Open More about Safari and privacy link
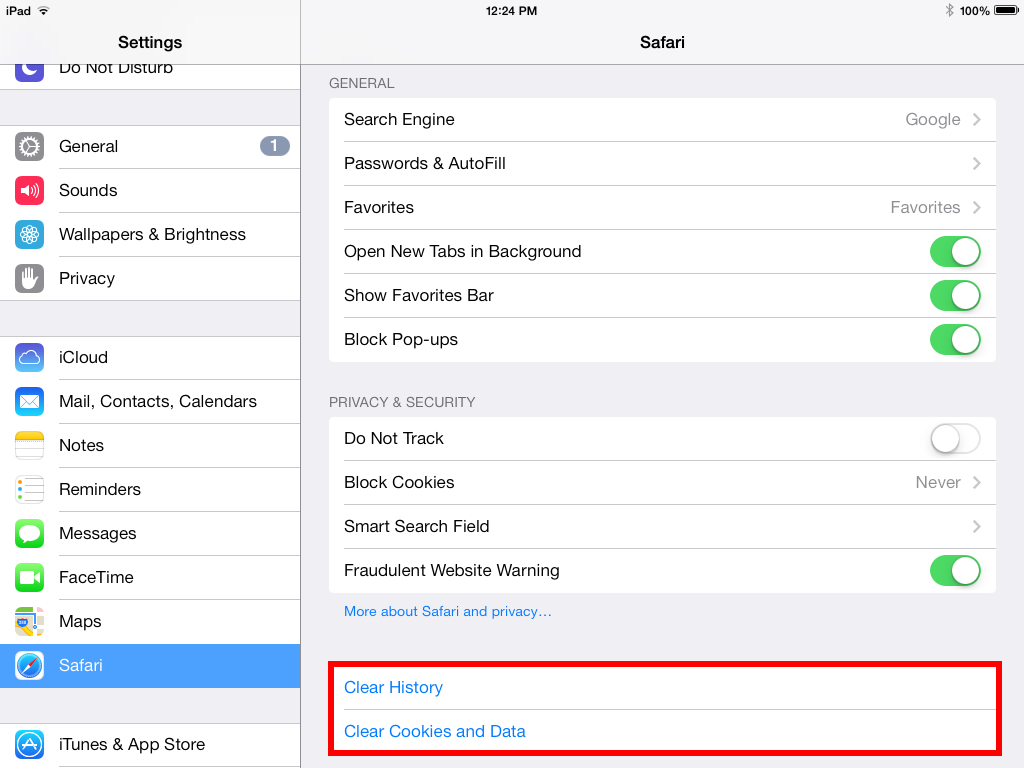The height and width of the screenshot is (768, 1024). pos(448,612)
